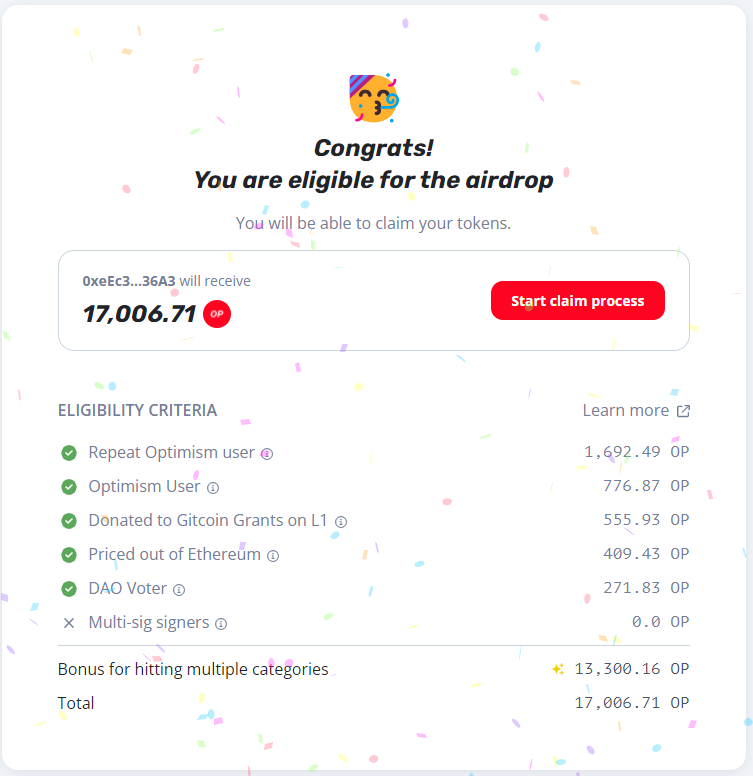Click the Bonus for hitting multiple categories row
This screenshot has width=753, height=776.
374,669
